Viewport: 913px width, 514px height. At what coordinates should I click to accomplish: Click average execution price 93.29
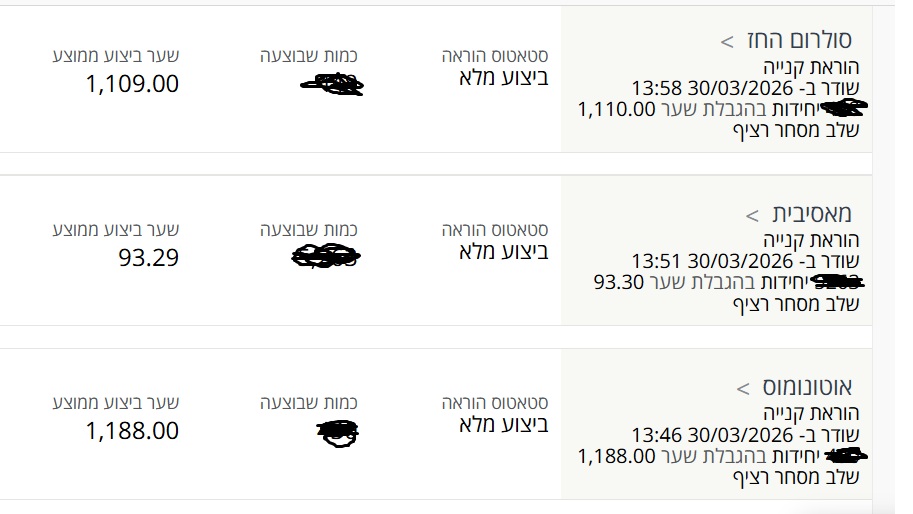coord(149,258)
